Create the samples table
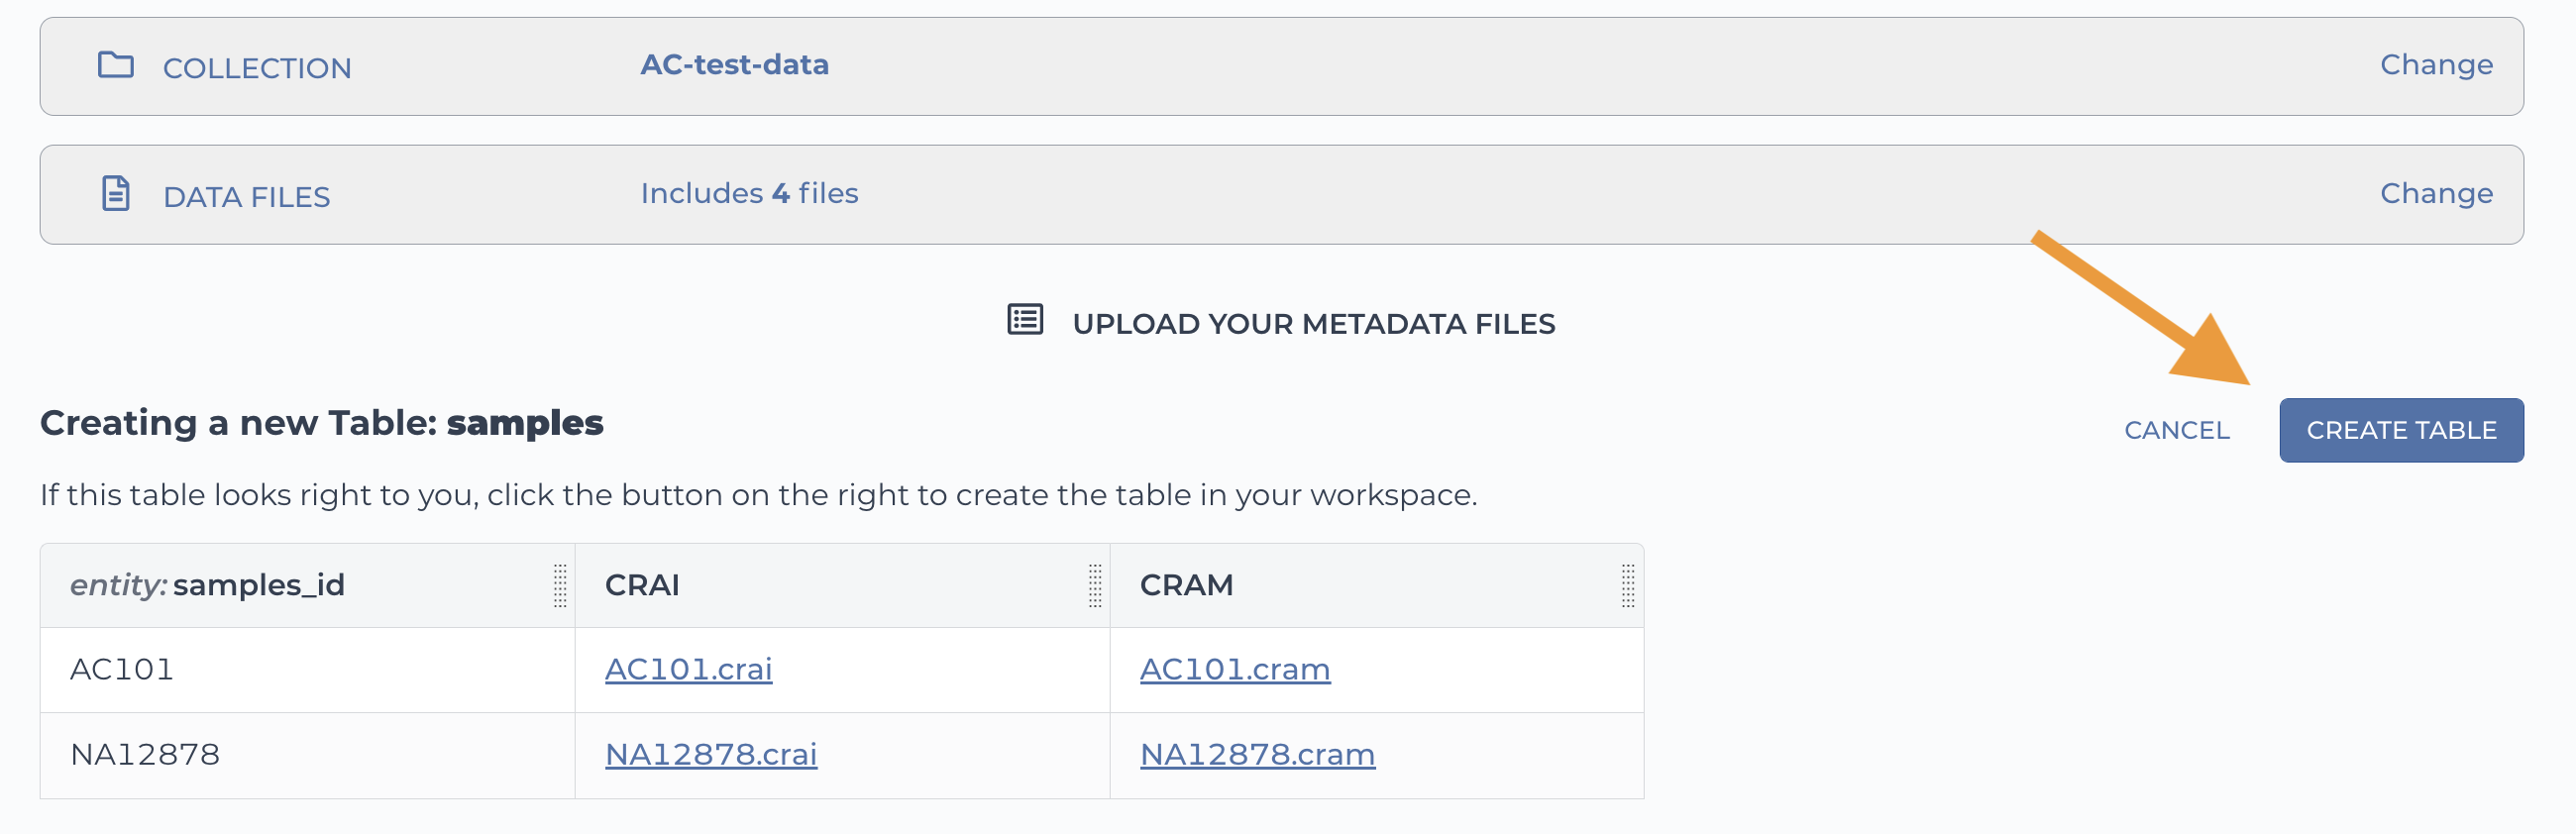This screenshot has height=834, width=2576. 2401,430
